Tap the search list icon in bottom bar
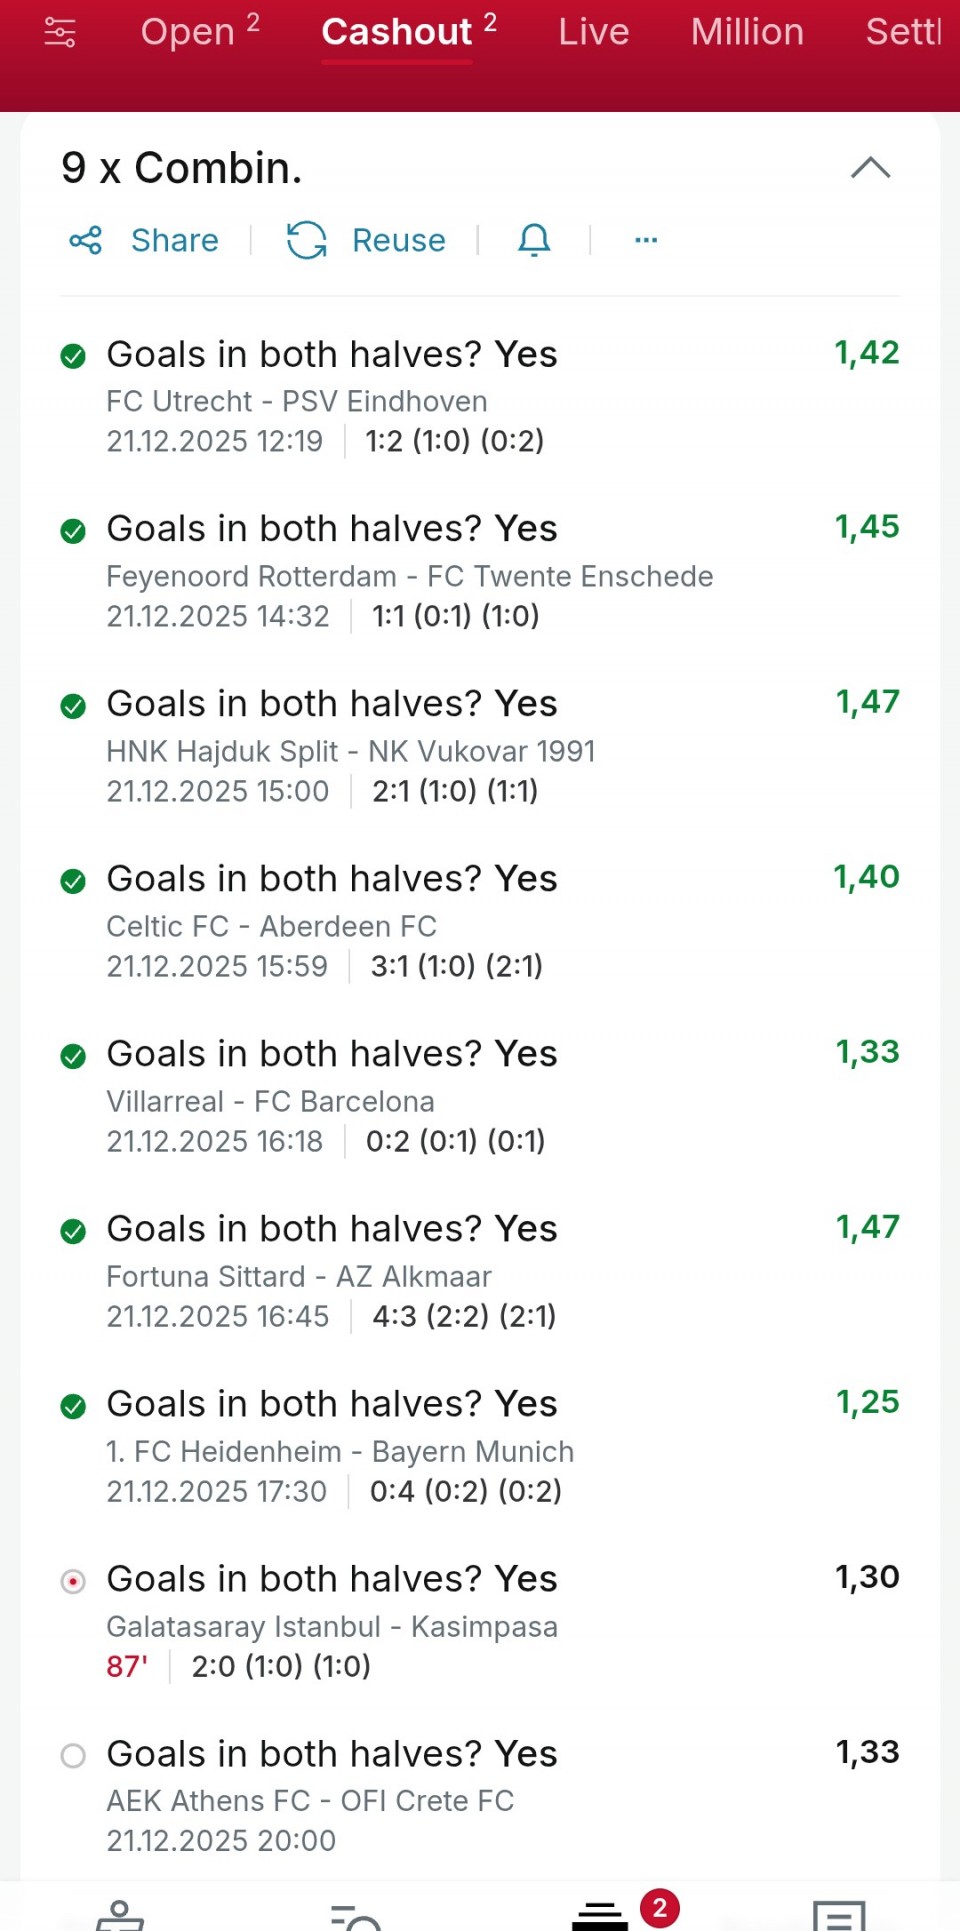The height and width of the screenshot is (1931, 960). pos(355,1916)
